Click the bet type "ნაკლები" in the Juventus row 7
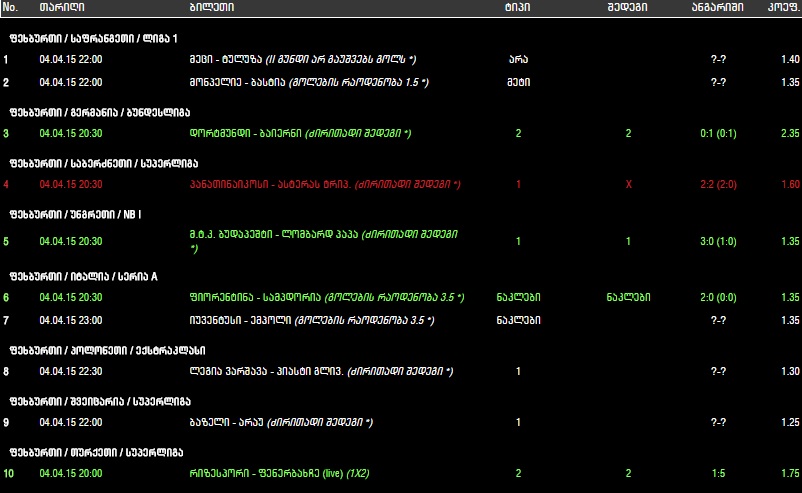Screen dimensions: 802x493 pyautogui.click(x=518, y=320)
